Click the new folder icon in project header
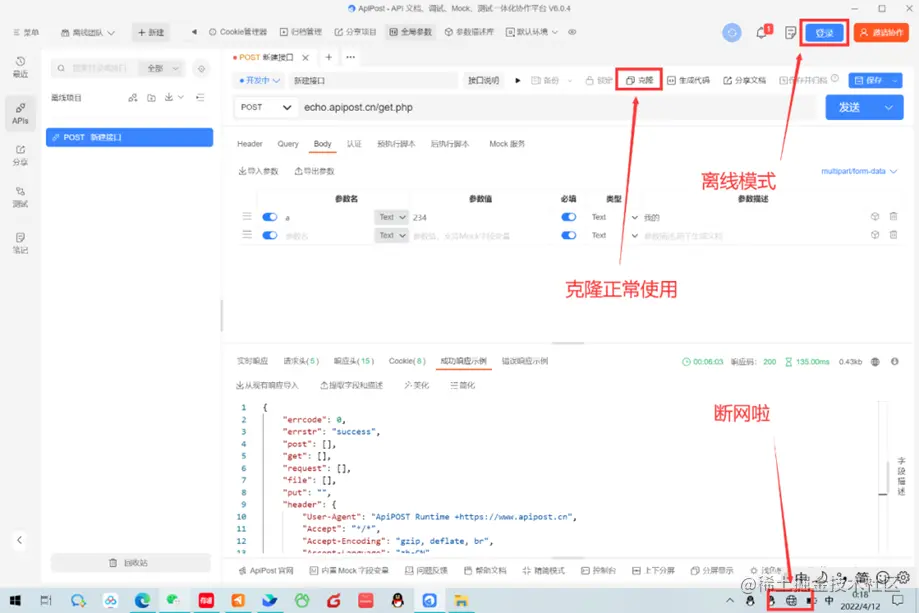Image resolution: width=919 pixels, height=613 pixels. [x=151, y=98]
